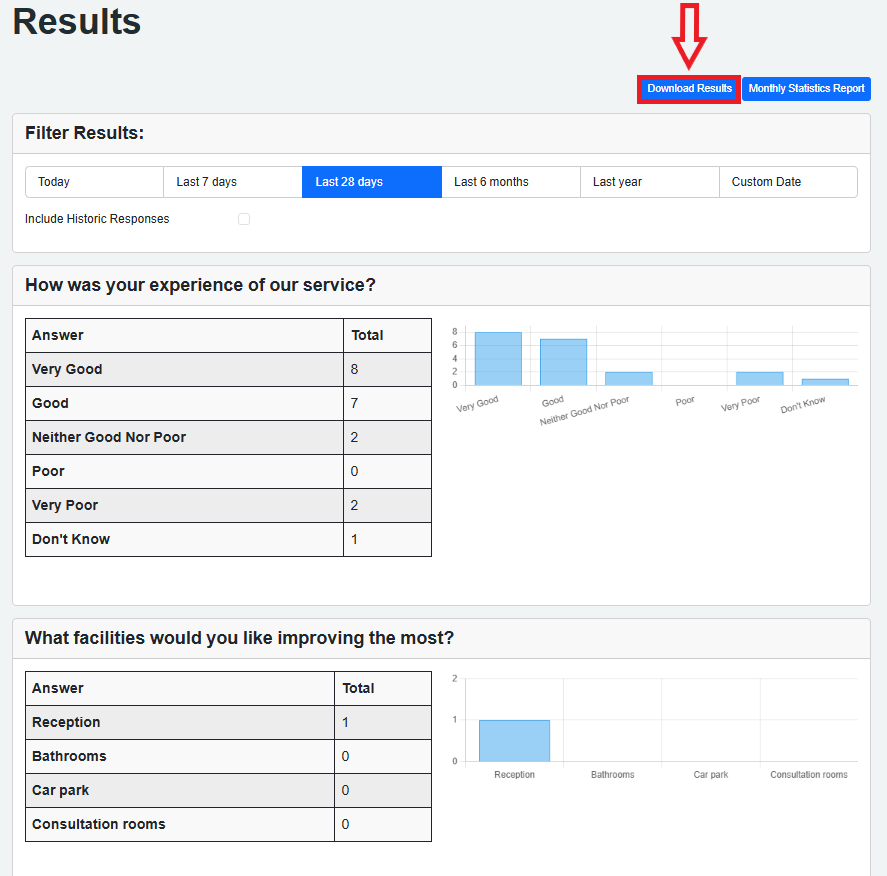Image resolution: width=887 pixels, height=876 pixels.
Task: Choose the Last year filter
Action: 649,182
